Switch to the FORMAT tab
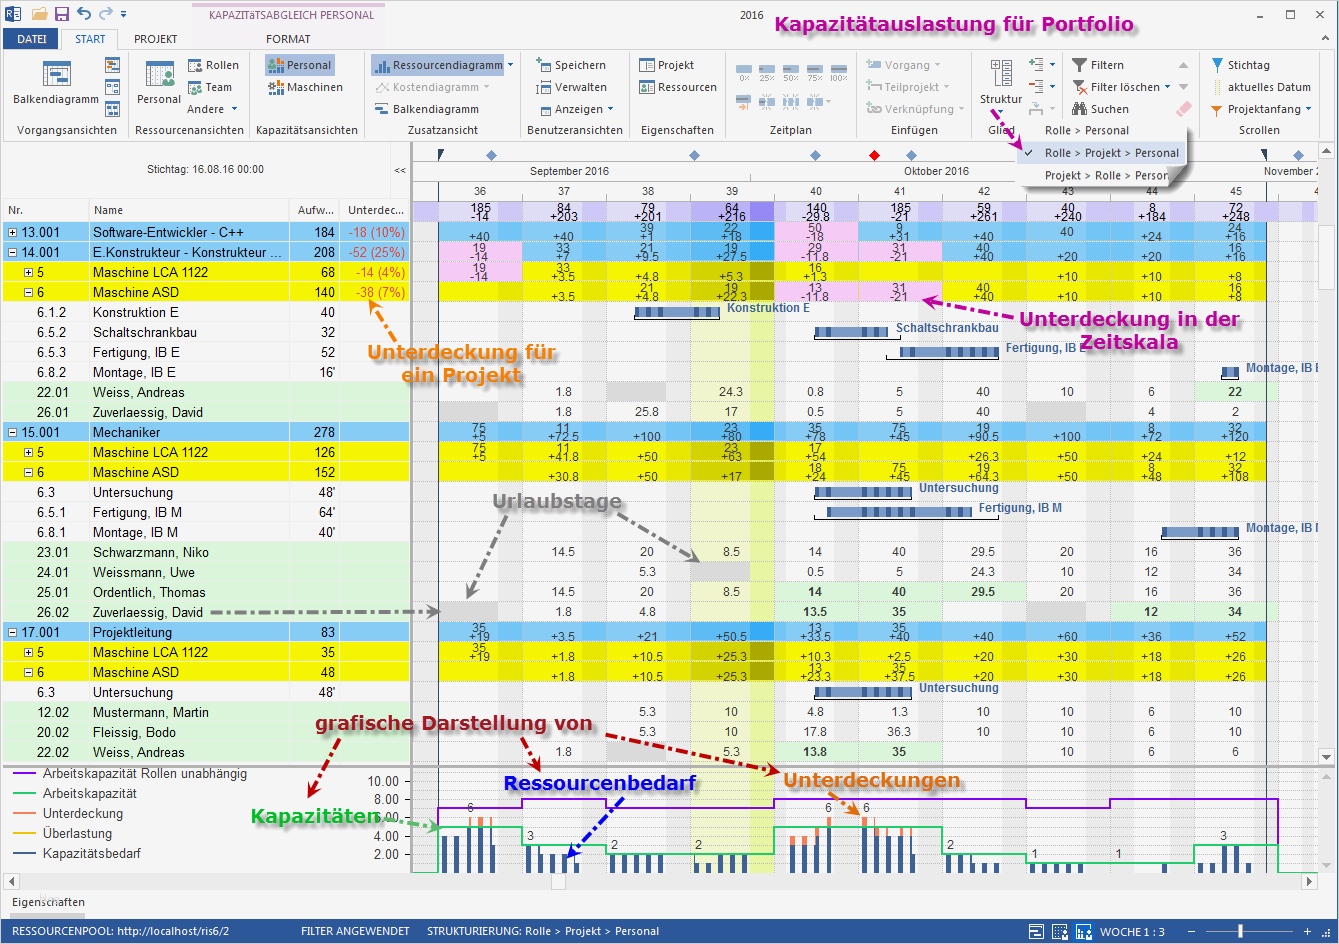 pos(288,39)
